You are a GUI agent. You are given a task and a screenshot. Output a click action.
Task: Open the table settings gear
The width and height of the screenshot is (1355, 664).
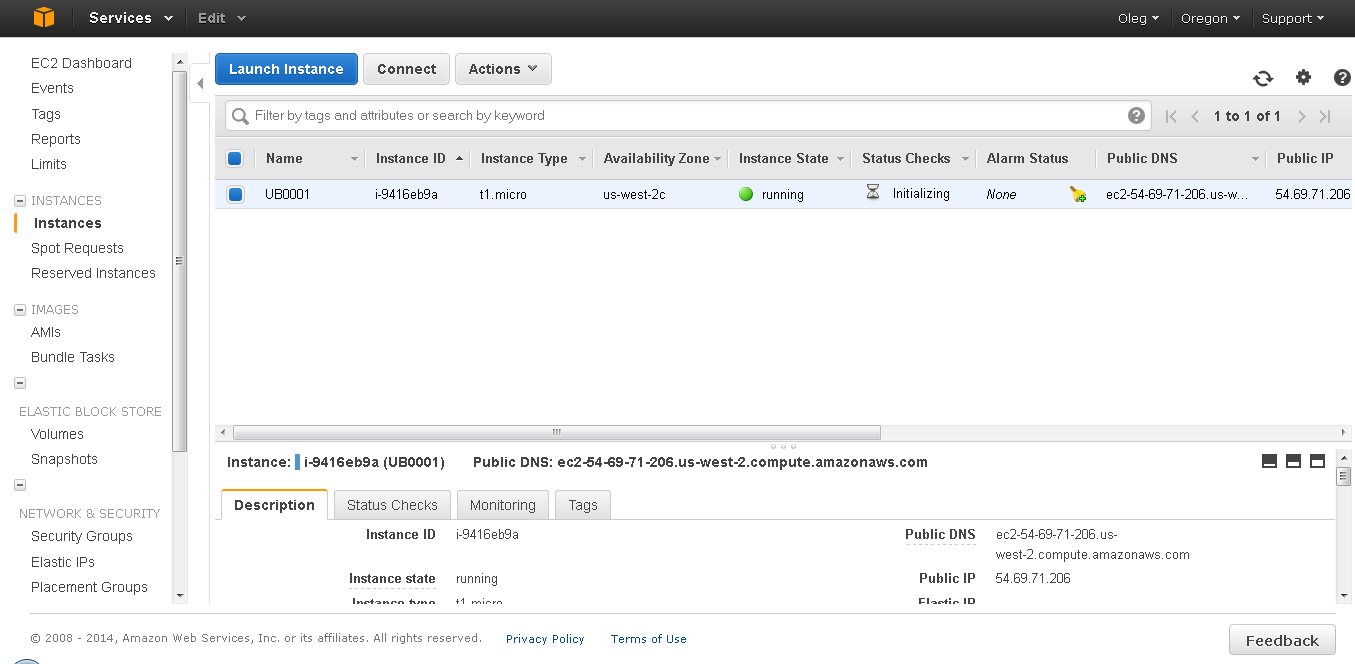coord(1303,77)
